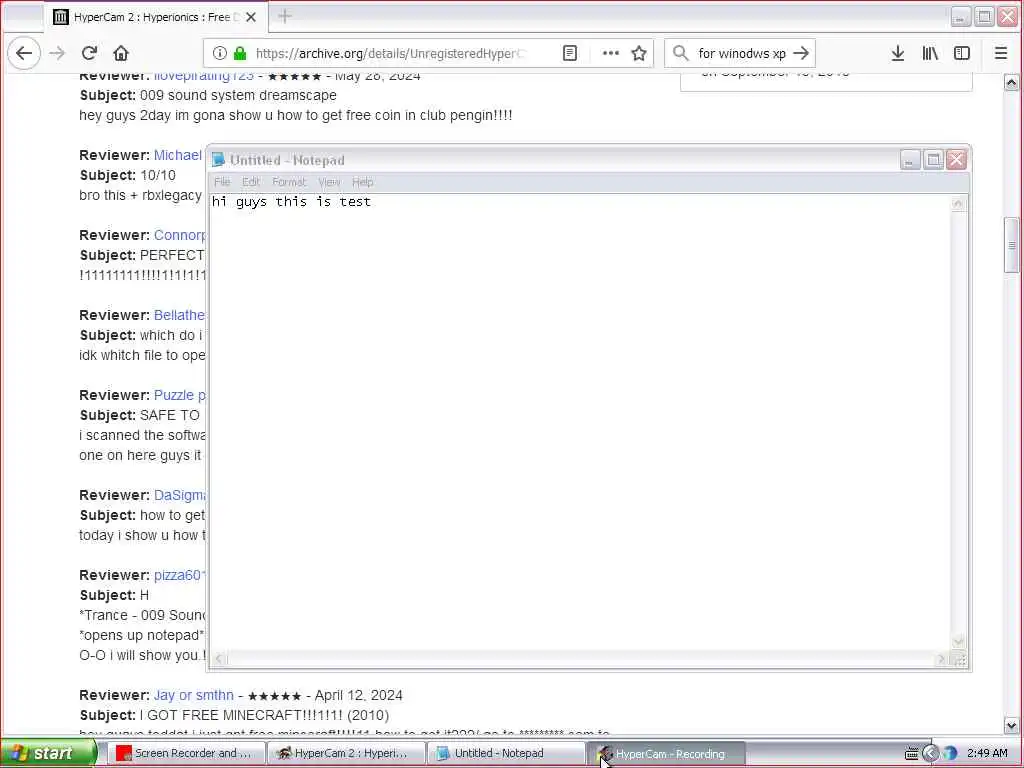Toggle reader view icon in address bar
Screen dimensions: 1024x768
[569, 54]
